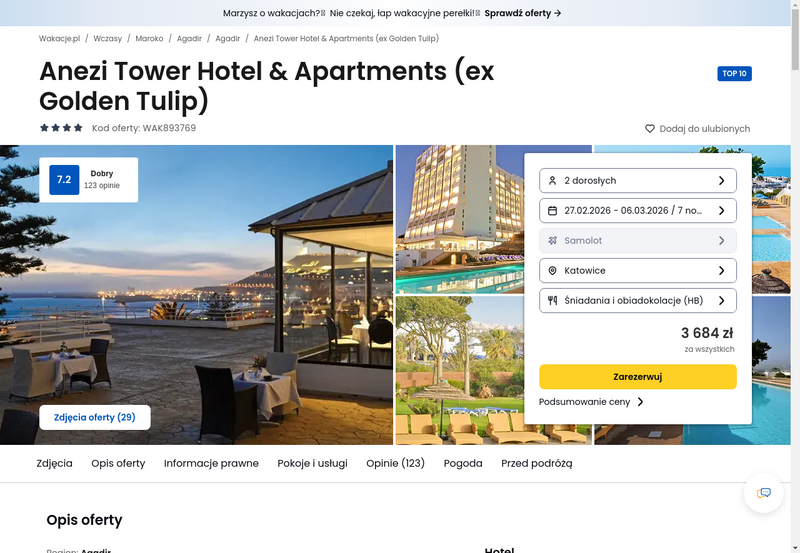
Task: Open the chat support bubble icon
Action: point(763,493)
